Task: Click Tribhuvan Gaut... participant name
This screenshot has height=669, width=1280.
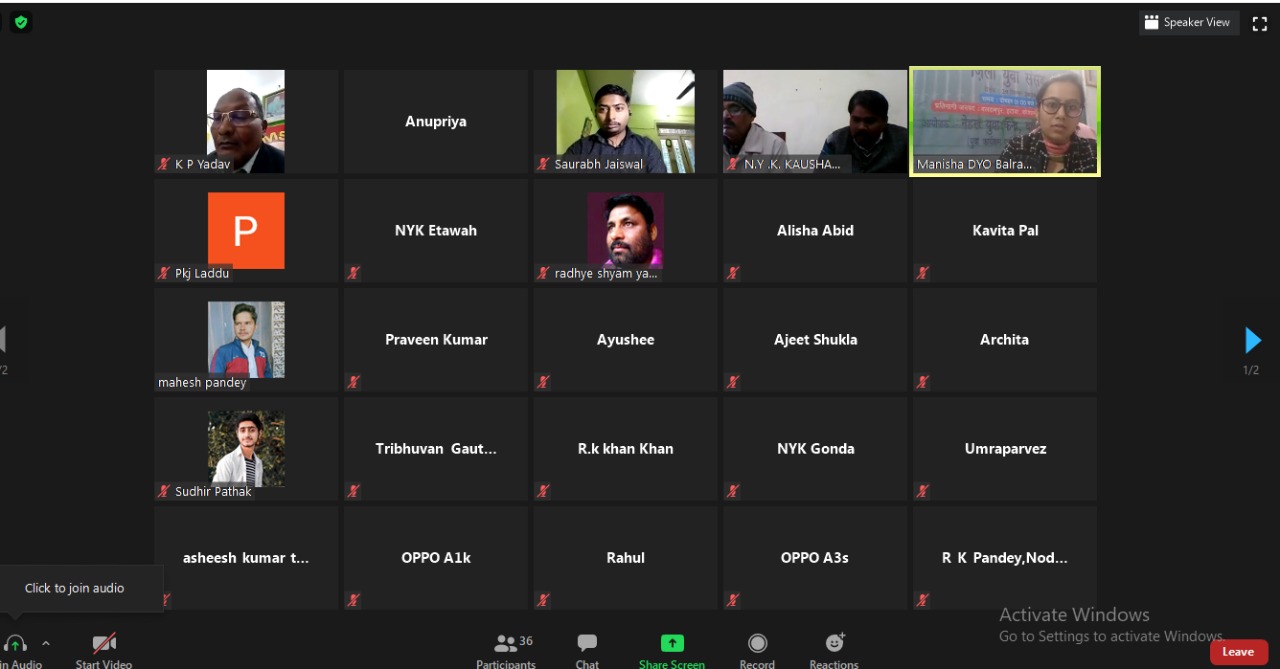Action: coord(436,448)
